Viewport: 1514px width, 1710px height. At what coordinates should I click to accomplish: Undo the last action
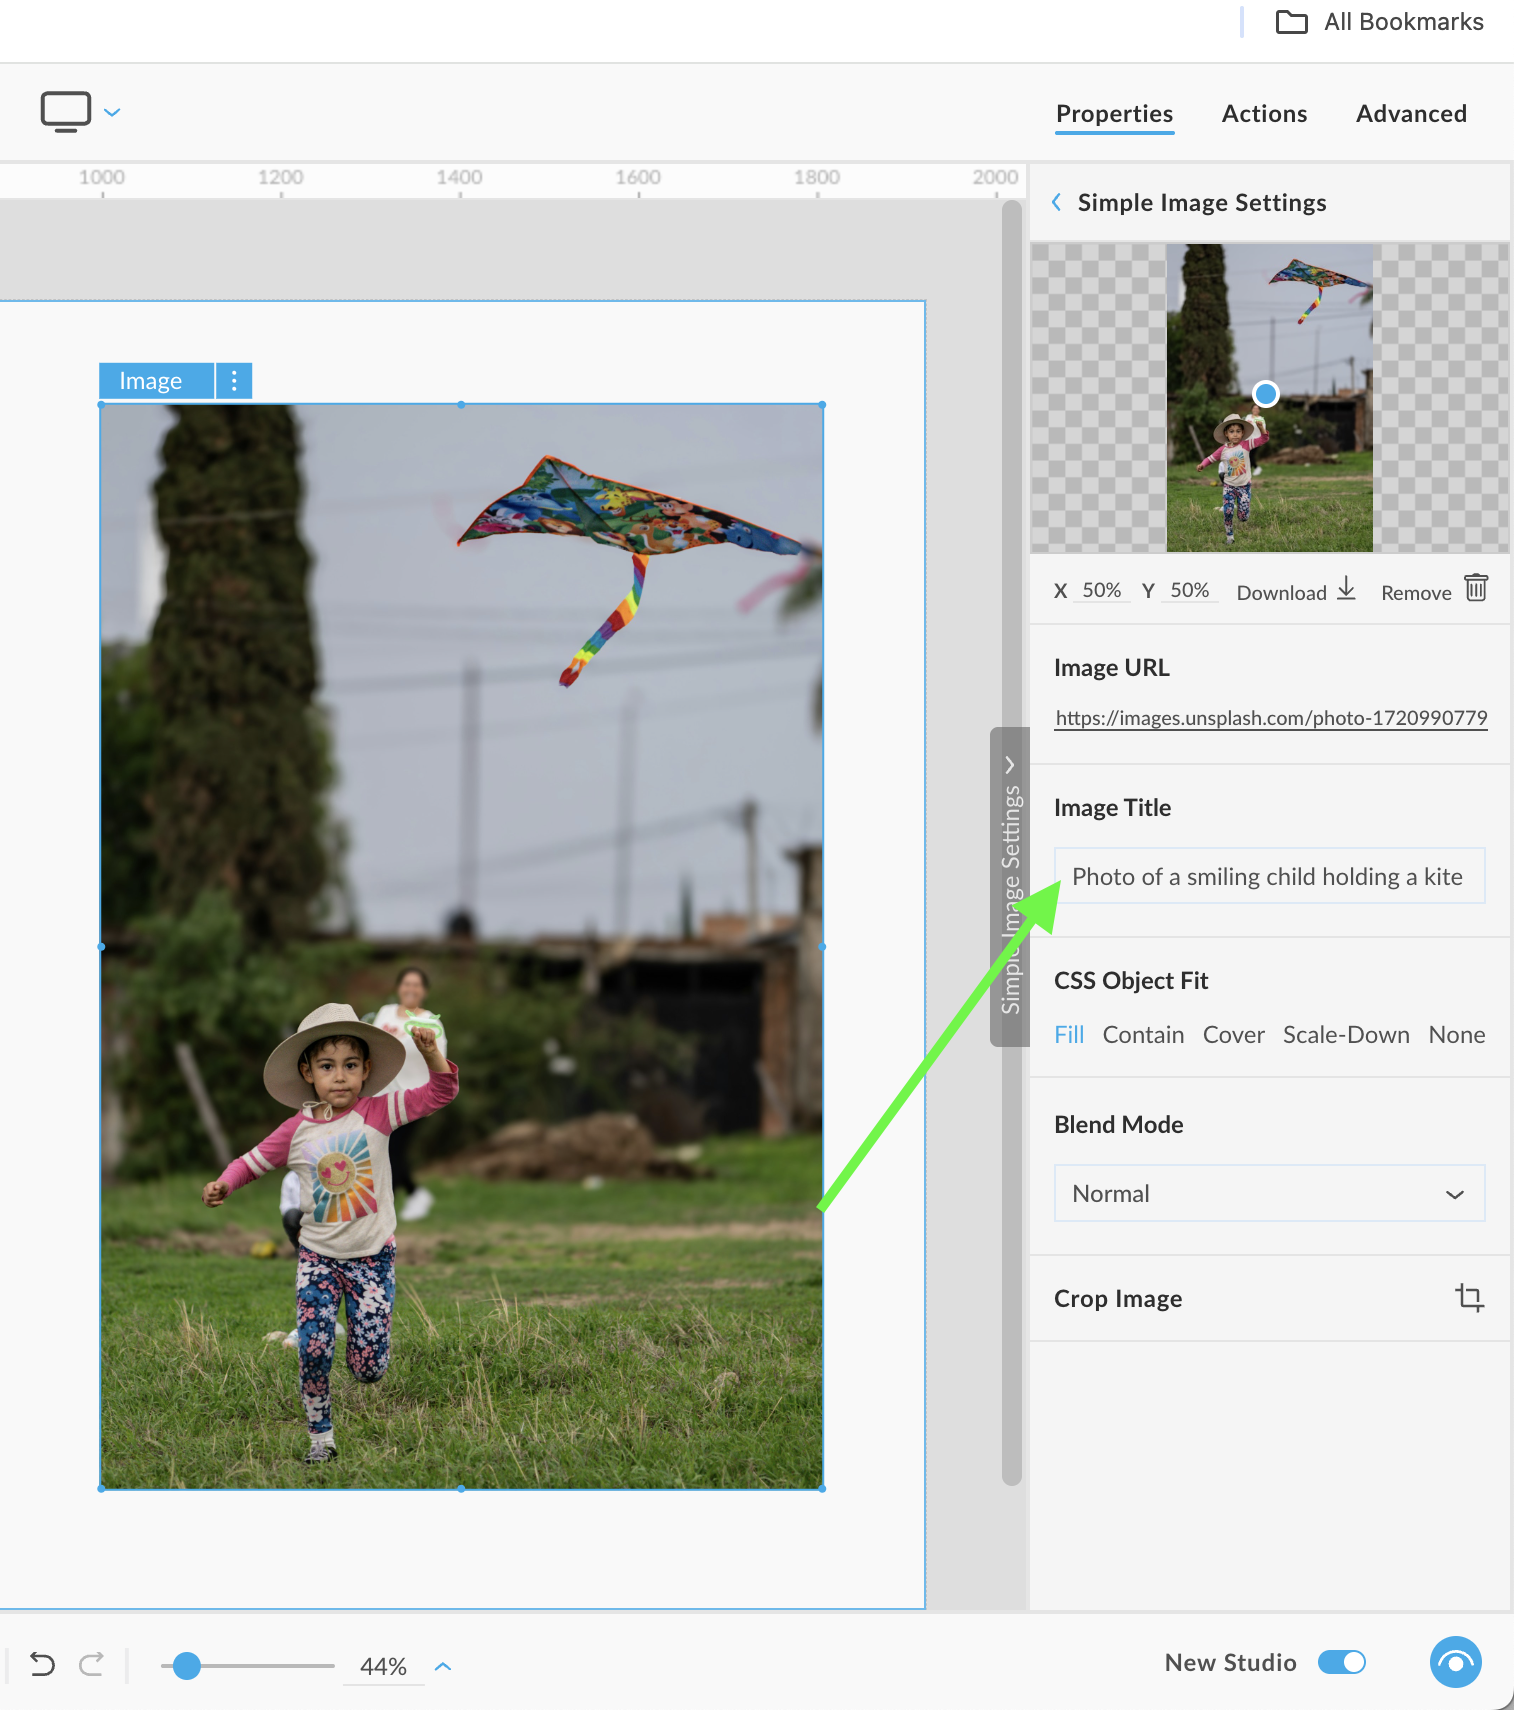42,1664
